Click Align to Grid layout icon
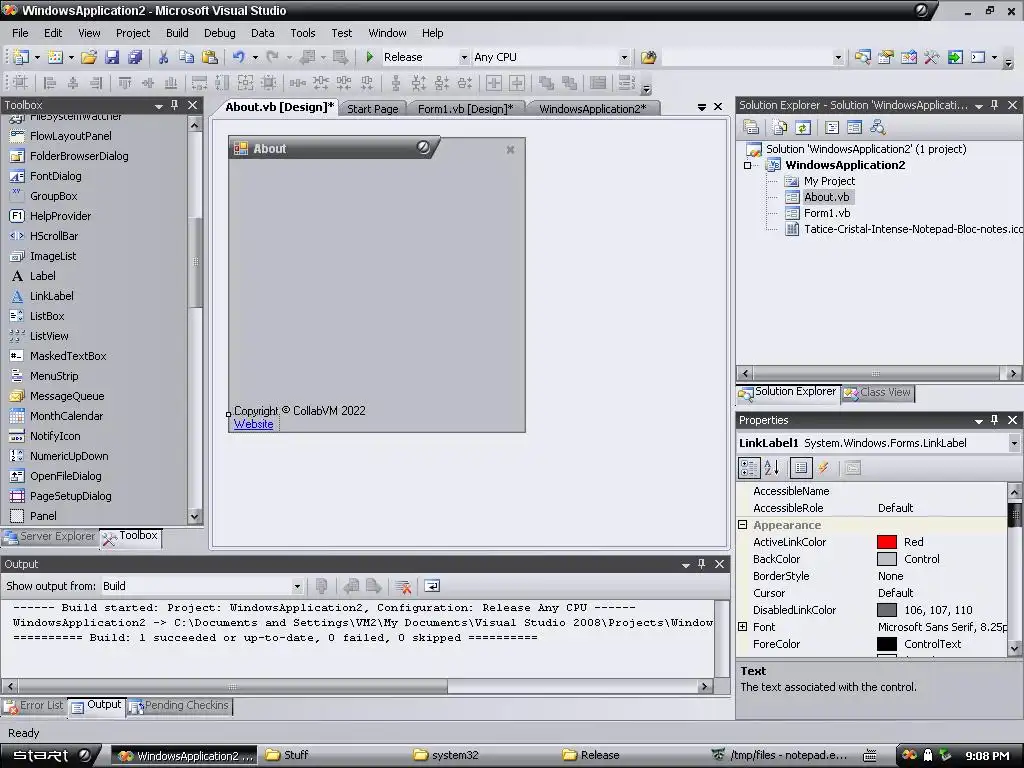 [20, 83]
